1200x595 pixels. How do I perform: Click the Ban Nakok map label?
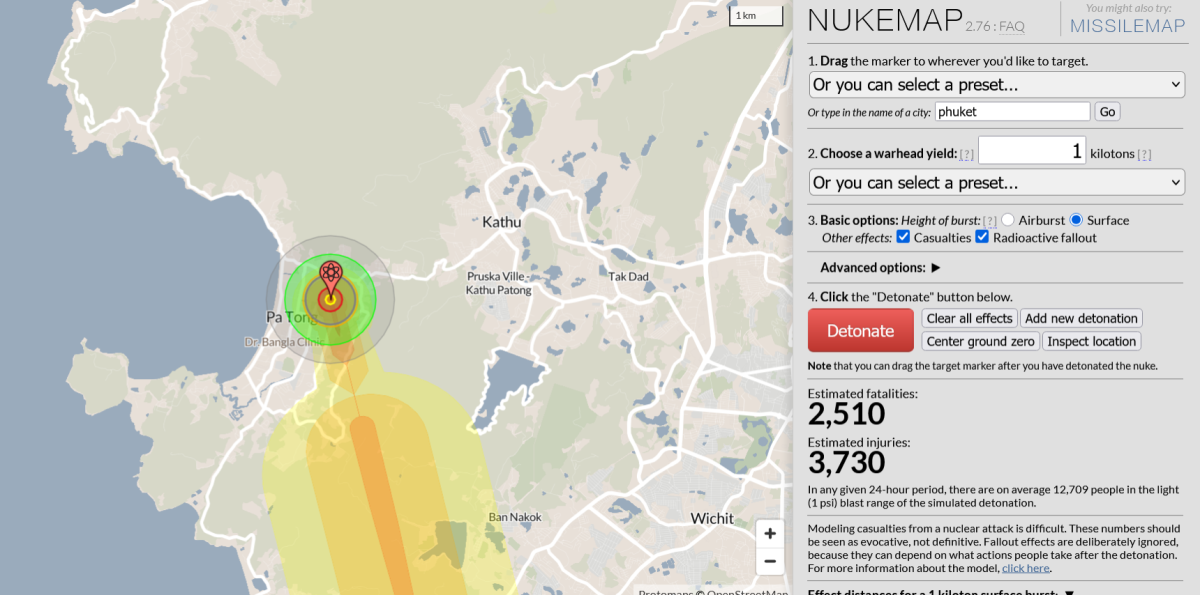[515, 517]
